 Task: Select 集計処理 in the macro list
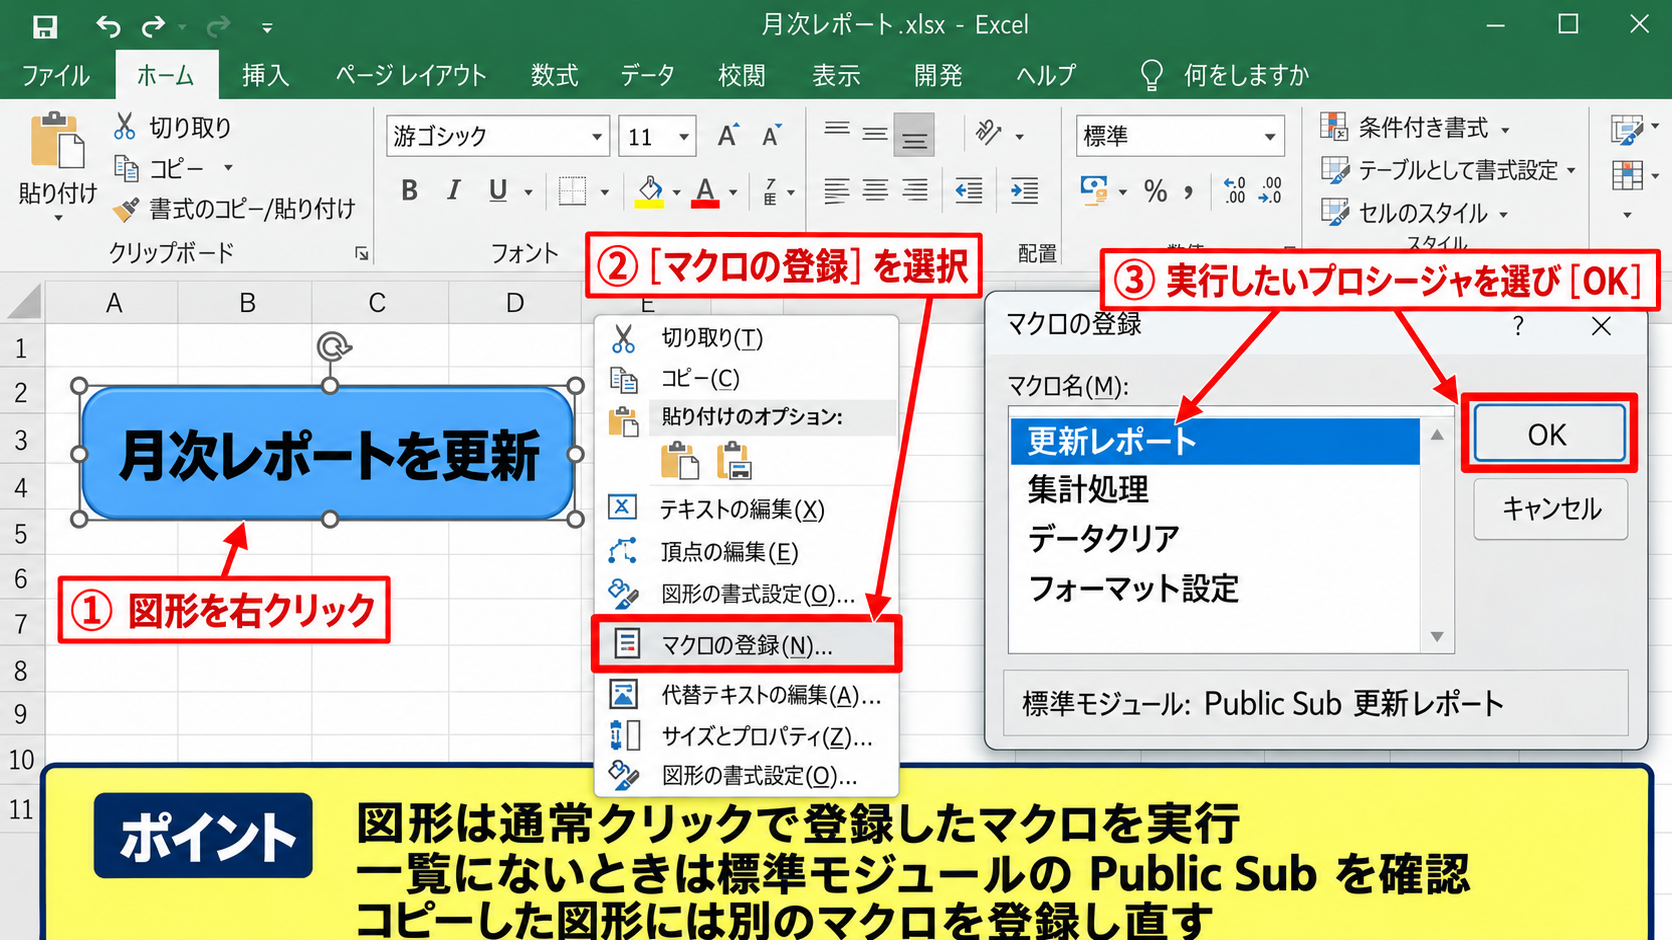click(1215, 489)
